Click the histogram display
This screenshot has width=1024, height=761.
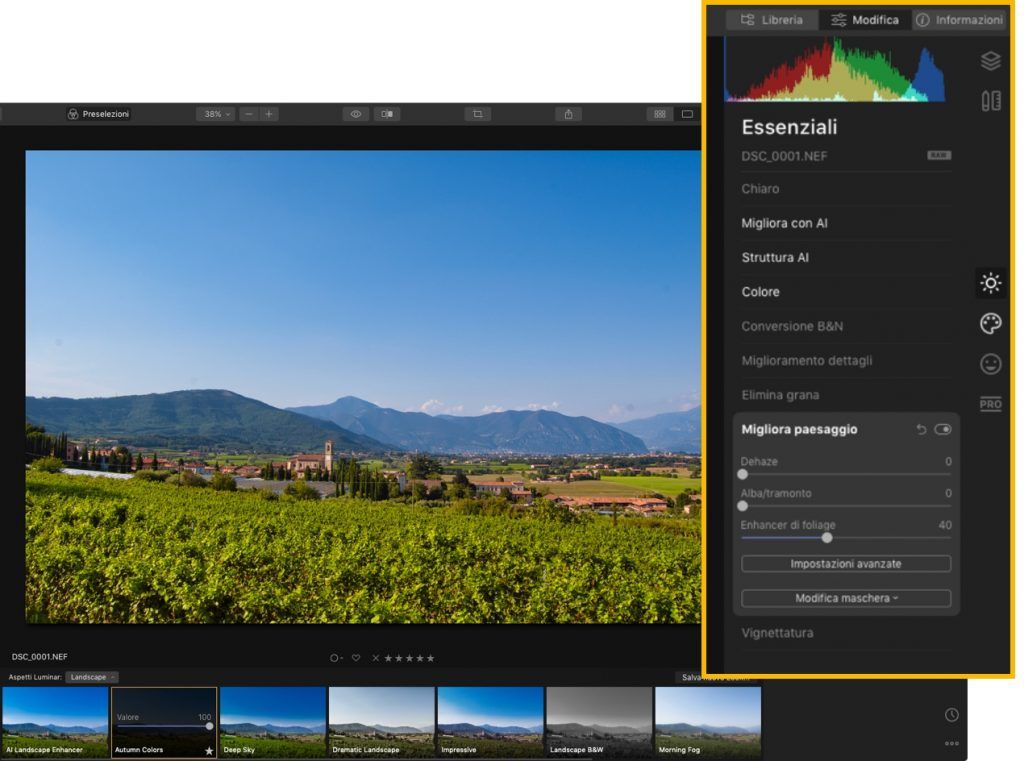(x=835, y=69)
